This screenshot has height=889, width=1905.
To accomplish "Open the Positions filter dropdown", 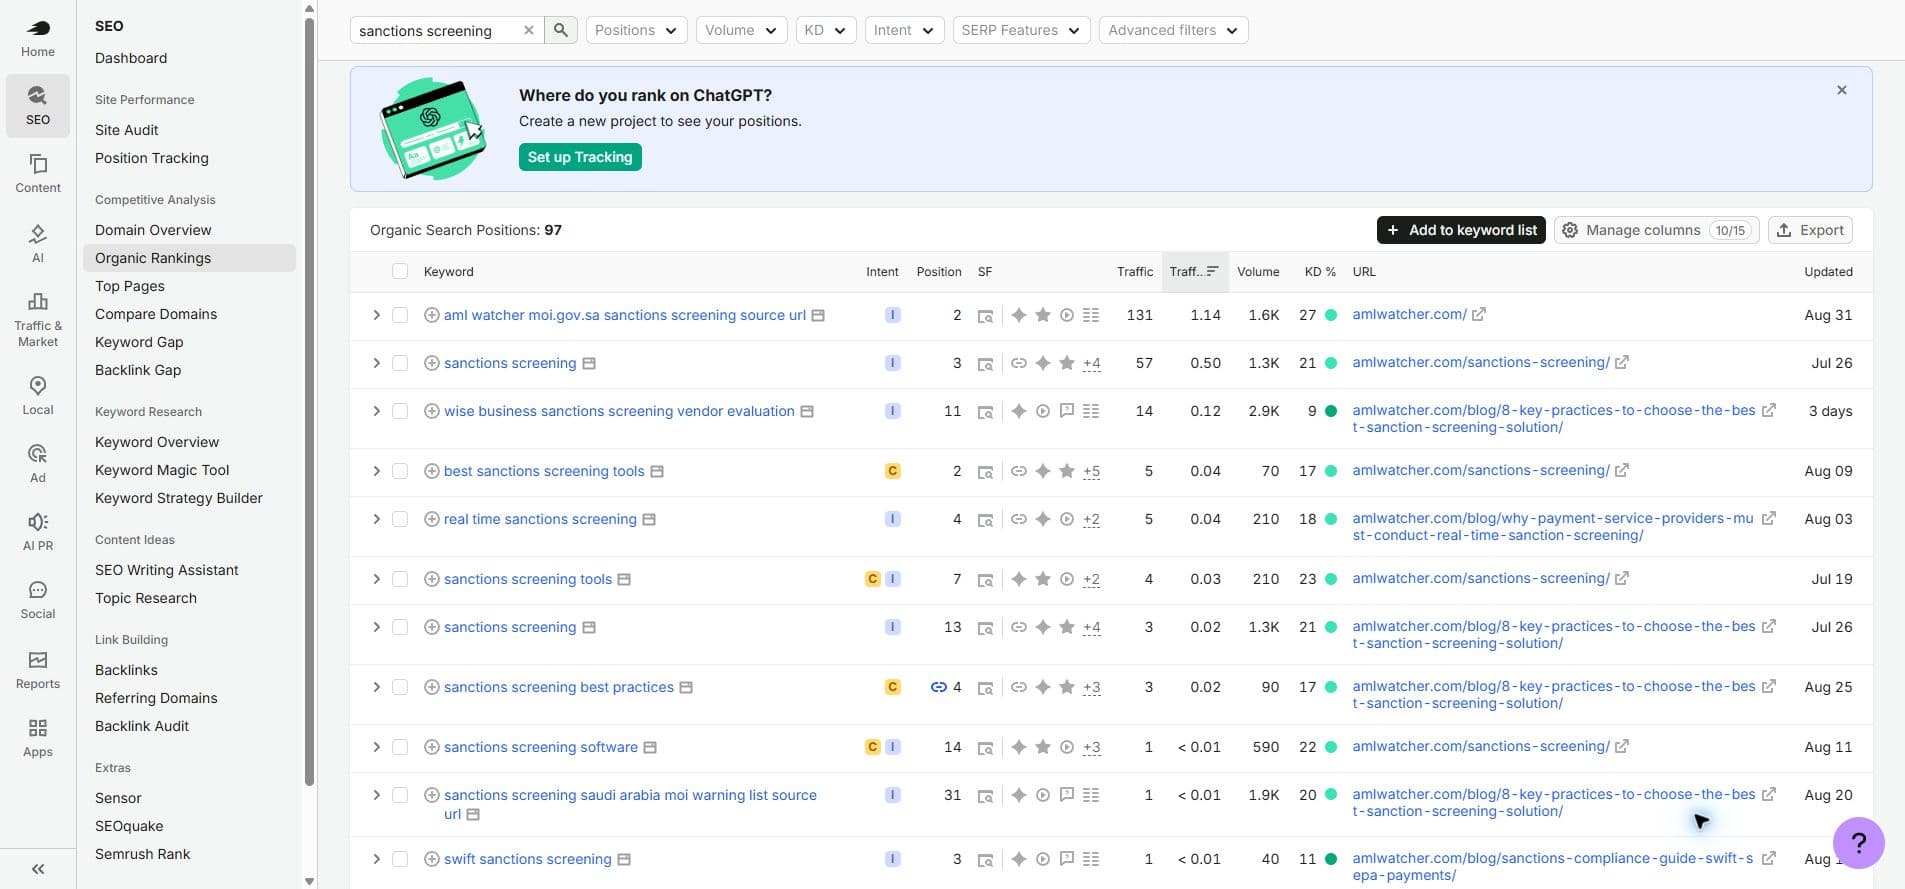I will 636,30.
